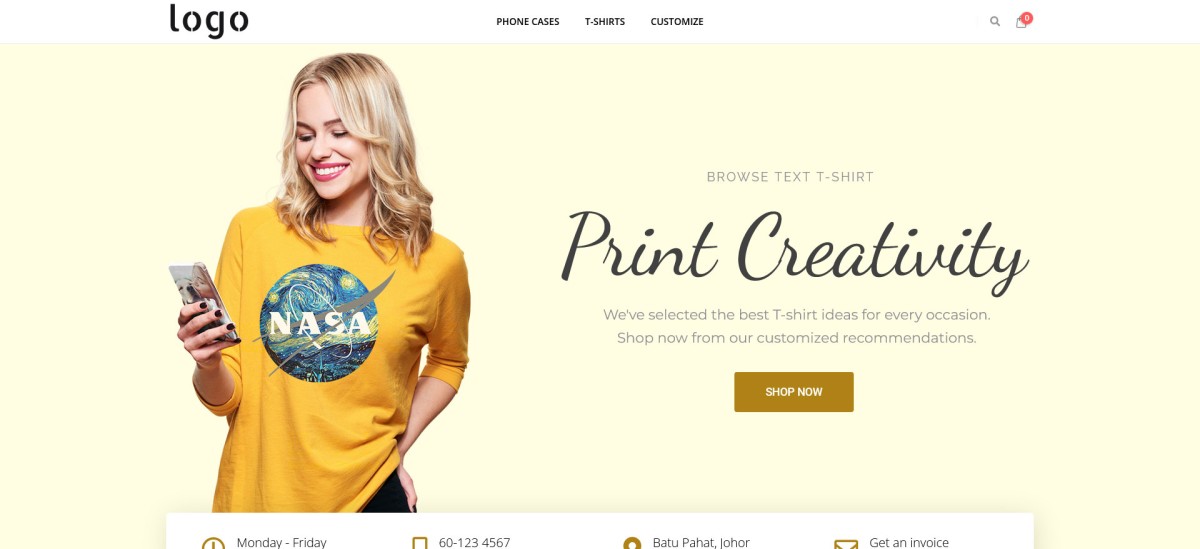Click the Batu Pahat, Johor address text

tap(701, 542)
